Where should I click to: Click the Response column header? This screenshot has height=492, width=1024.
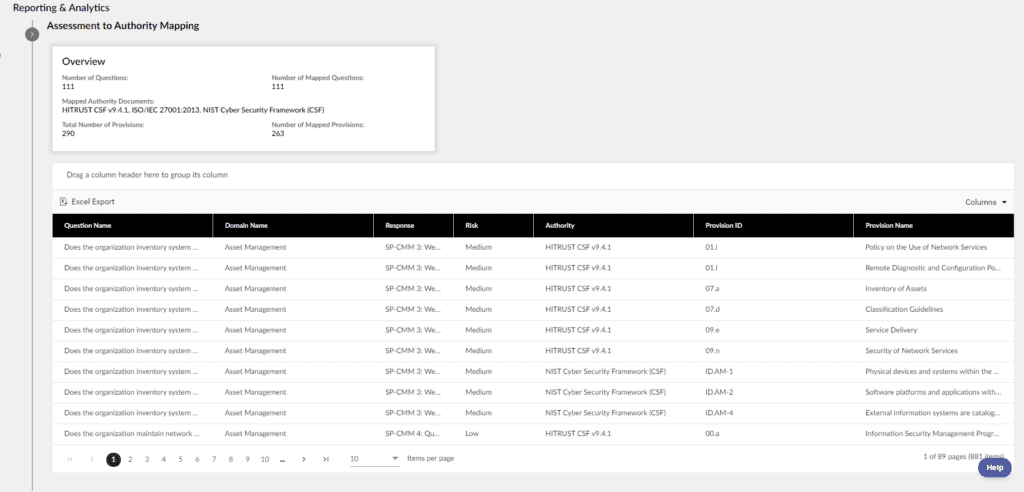pyautogui.click(x=400, y=226)
